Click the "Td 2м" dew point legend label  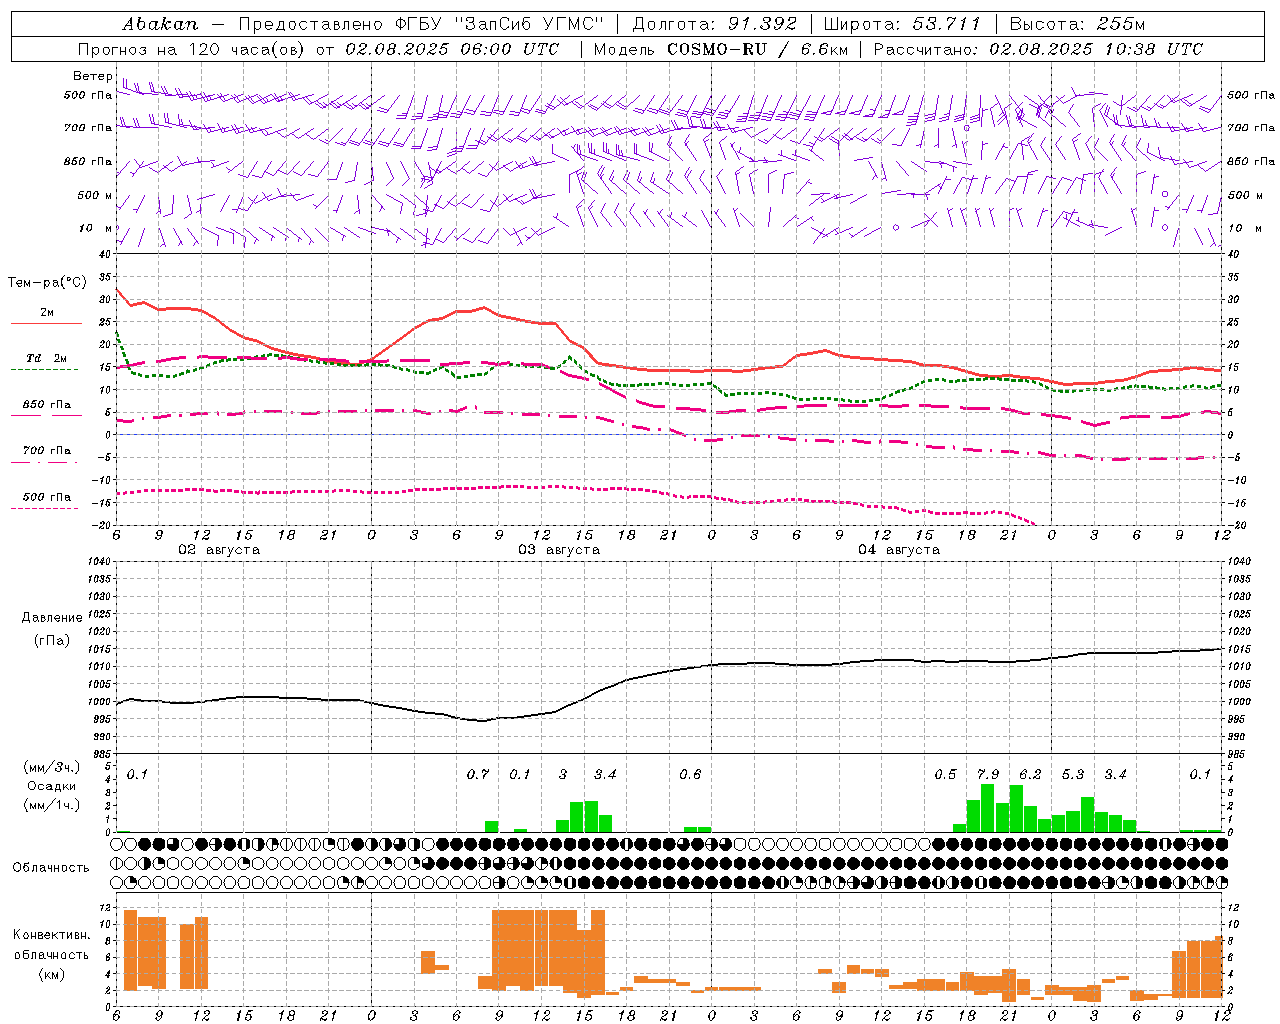(46, 358)
